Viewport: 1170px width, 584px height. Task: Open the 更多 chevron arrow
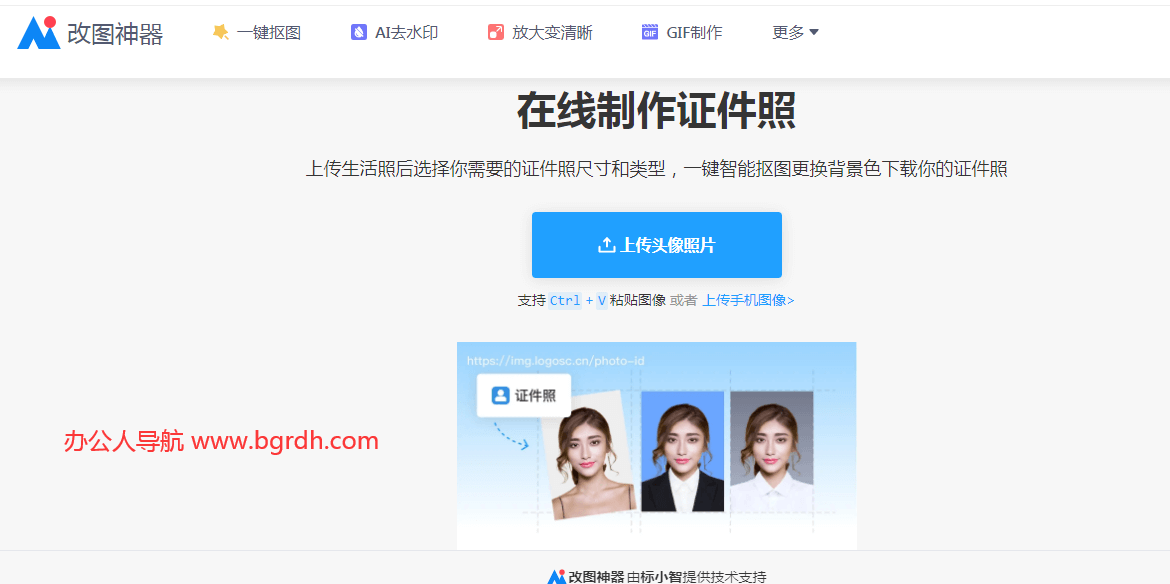coord(815,31)
